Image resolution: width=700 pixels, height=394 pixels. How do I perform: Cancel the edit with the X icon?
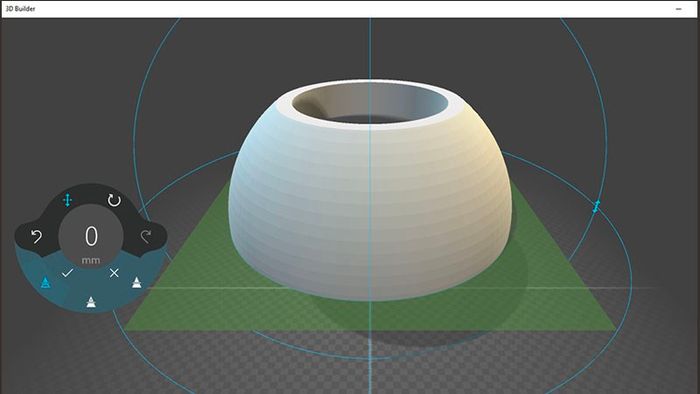pyautogui.click(x=114, y=273)
